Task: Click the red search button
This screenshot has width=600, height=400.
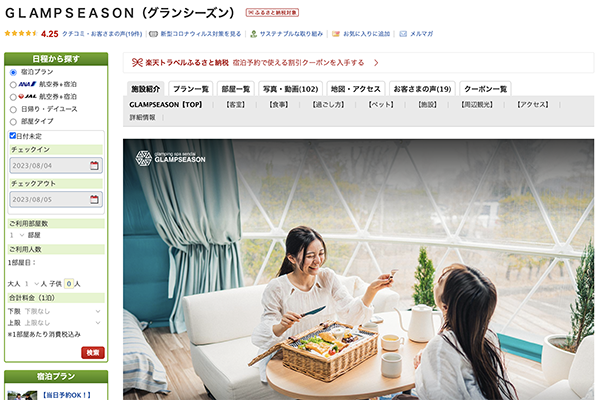Action: coord(93,353)
